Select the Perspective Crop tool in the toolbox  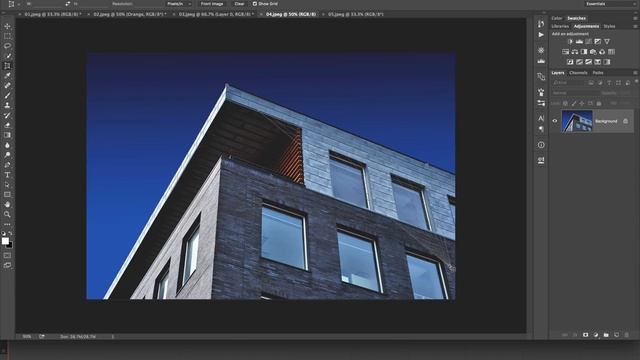[x=7, y=66]
